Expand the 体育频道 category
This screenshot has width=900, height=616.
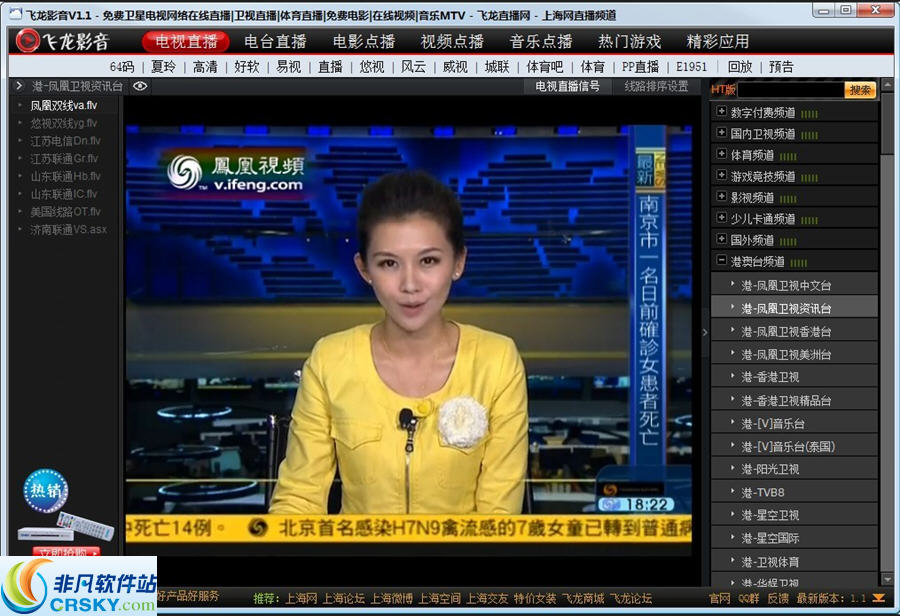pyautogui.click(x=721, y=154)
